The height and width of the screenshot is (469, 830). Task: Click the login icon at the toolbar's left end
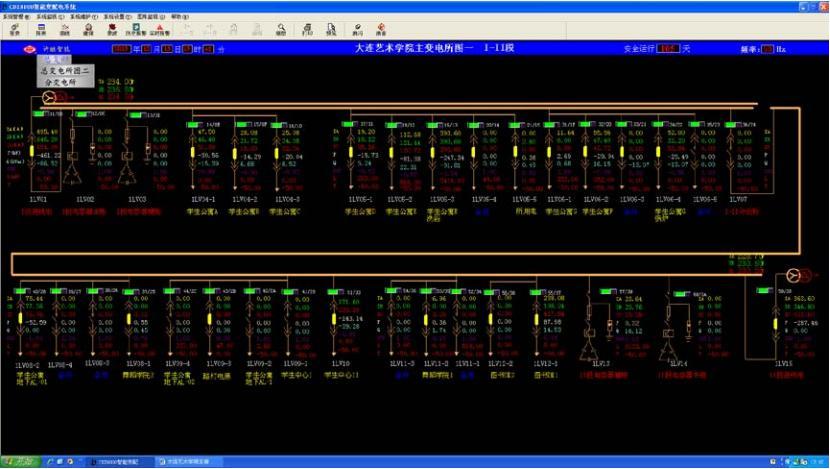14,30
